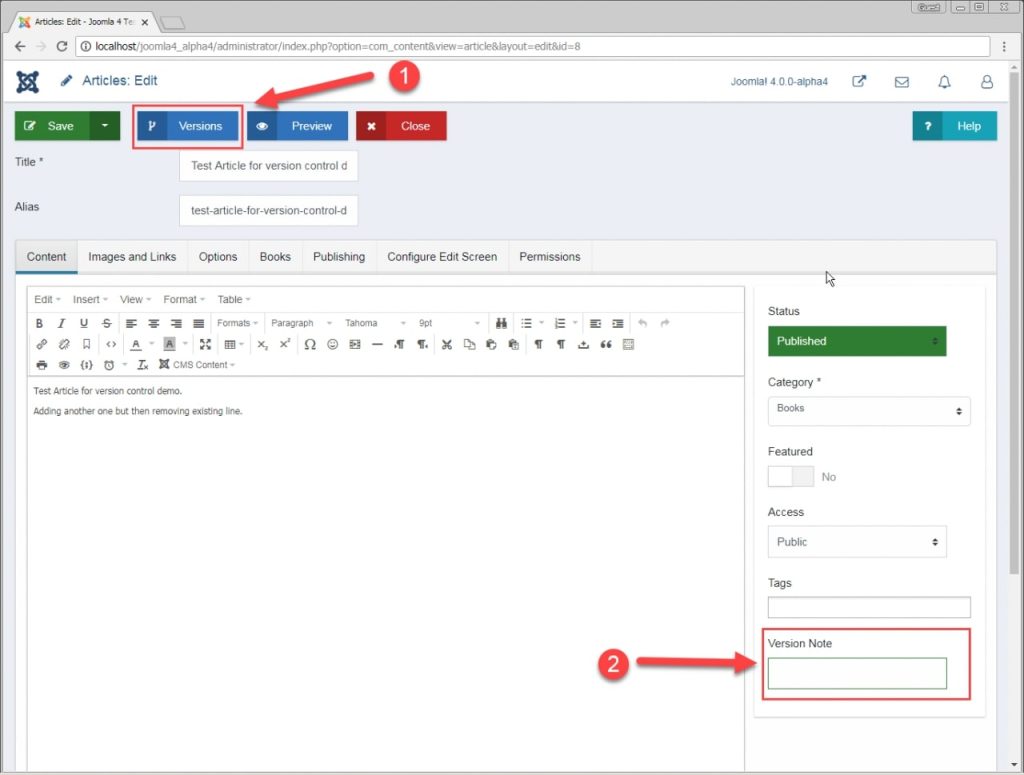The height and width of the screenshot is (775, 1024).
Task: Open user account menu icon
Action: [987, 82]
